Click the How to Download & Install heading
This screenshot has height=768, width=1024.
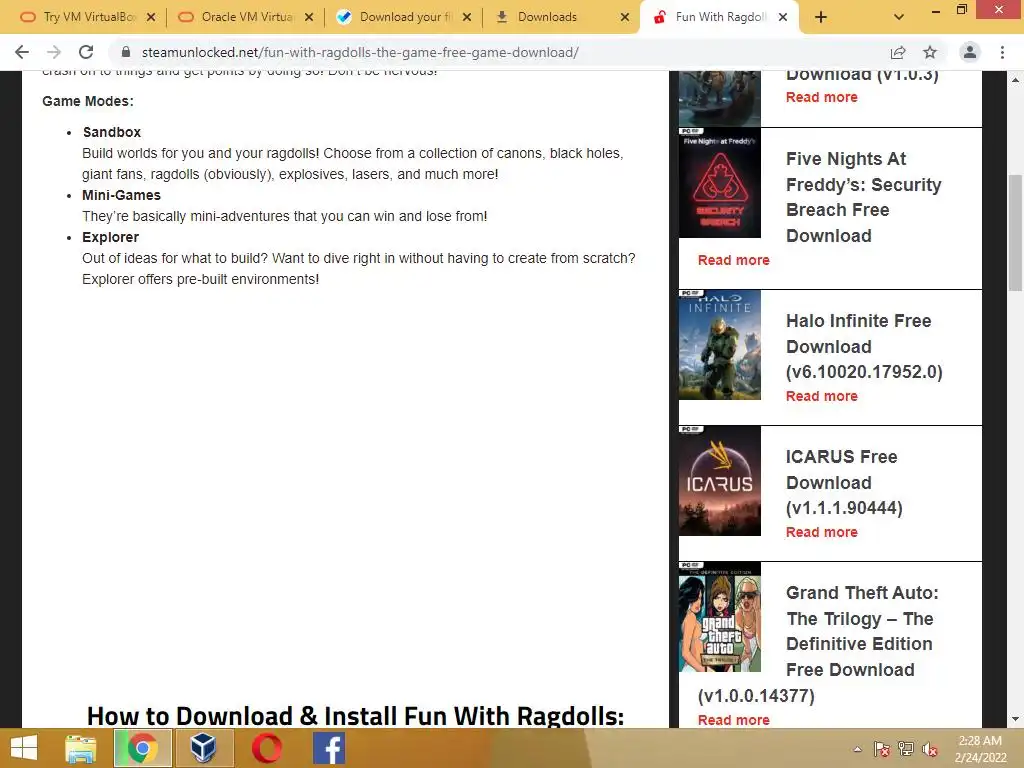point(356,716)
